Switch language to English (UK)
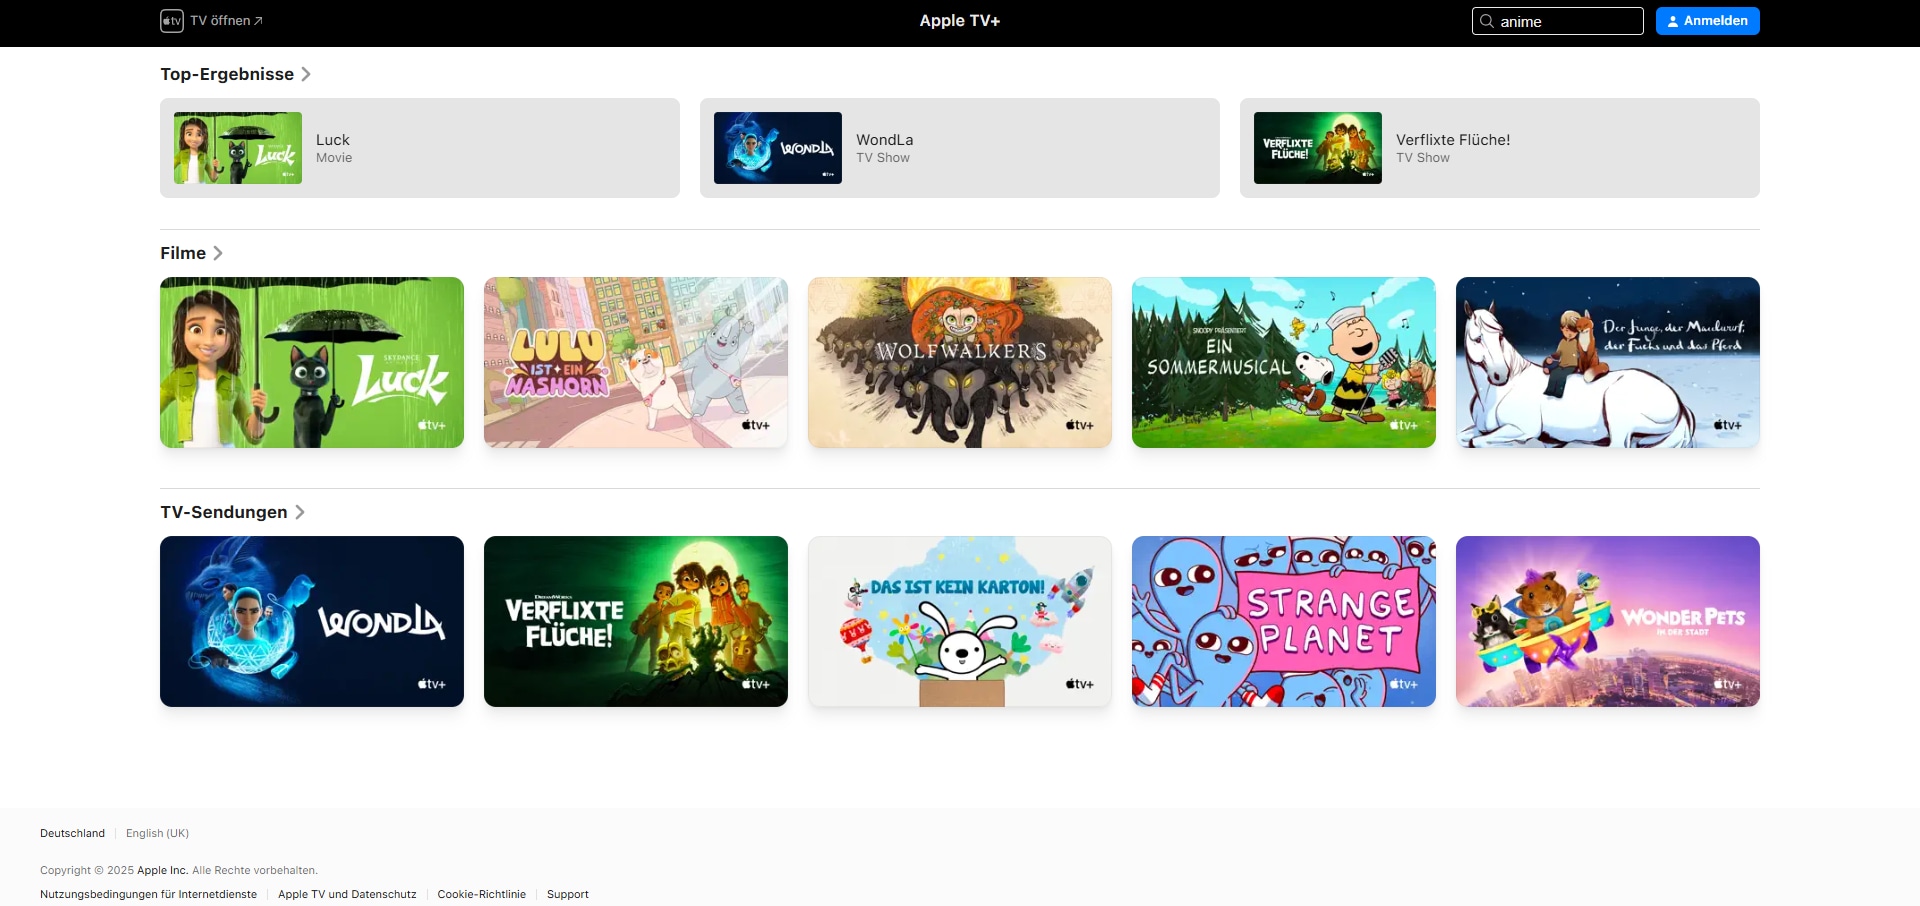This screenshot has width=1920, height=906. click(x=157, y=833)
